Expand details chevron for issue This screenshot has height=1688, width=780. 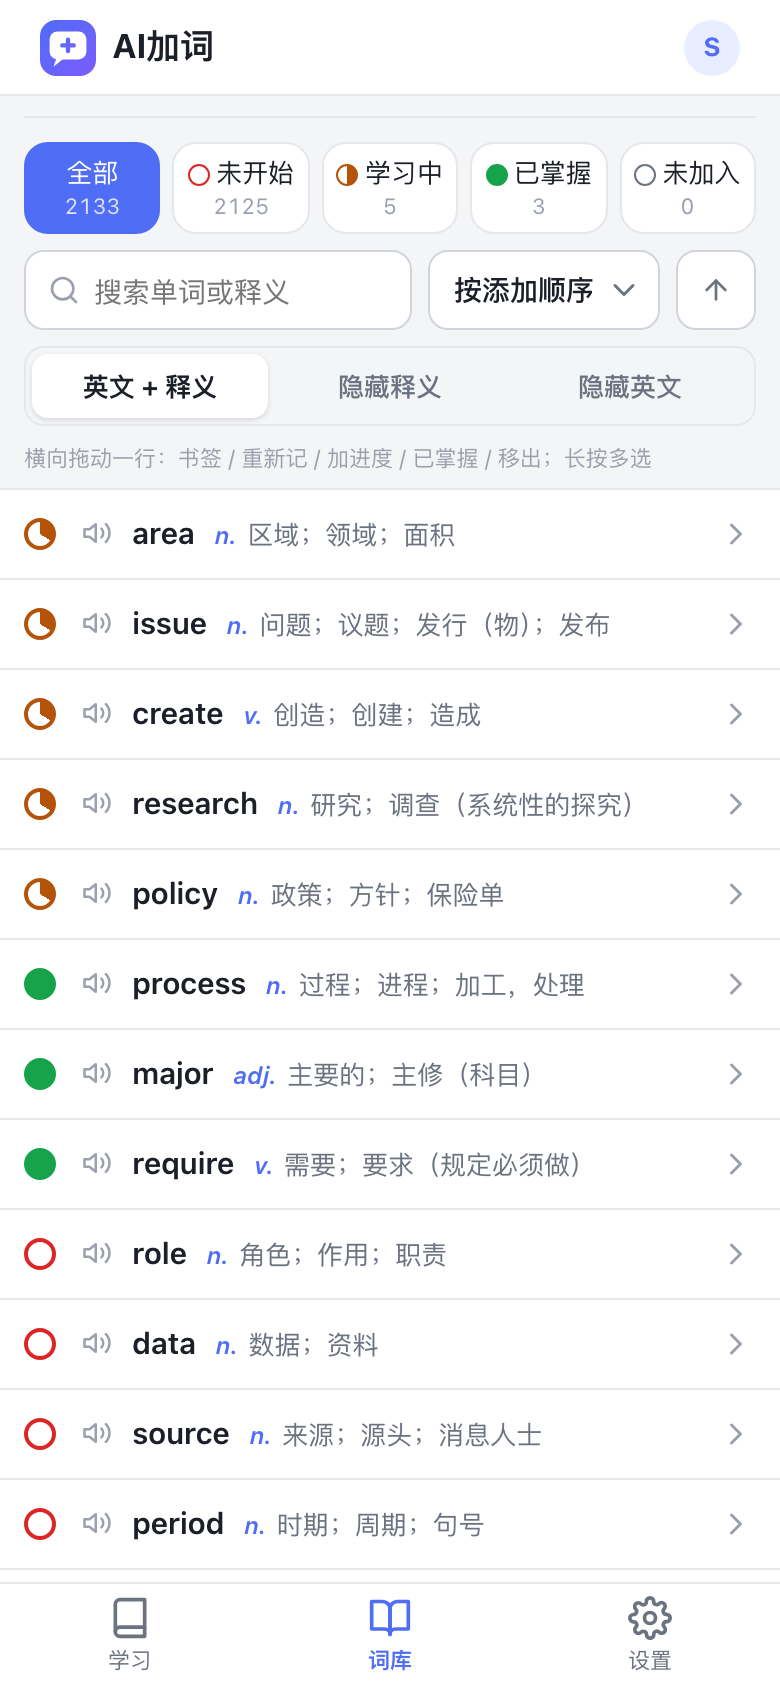click(736, 624)
